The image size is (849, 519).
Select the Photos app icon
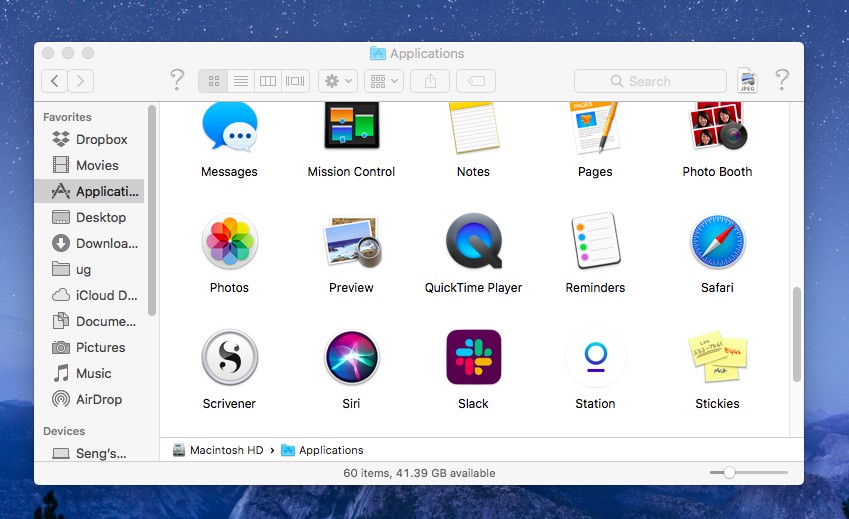pos(230,241)
